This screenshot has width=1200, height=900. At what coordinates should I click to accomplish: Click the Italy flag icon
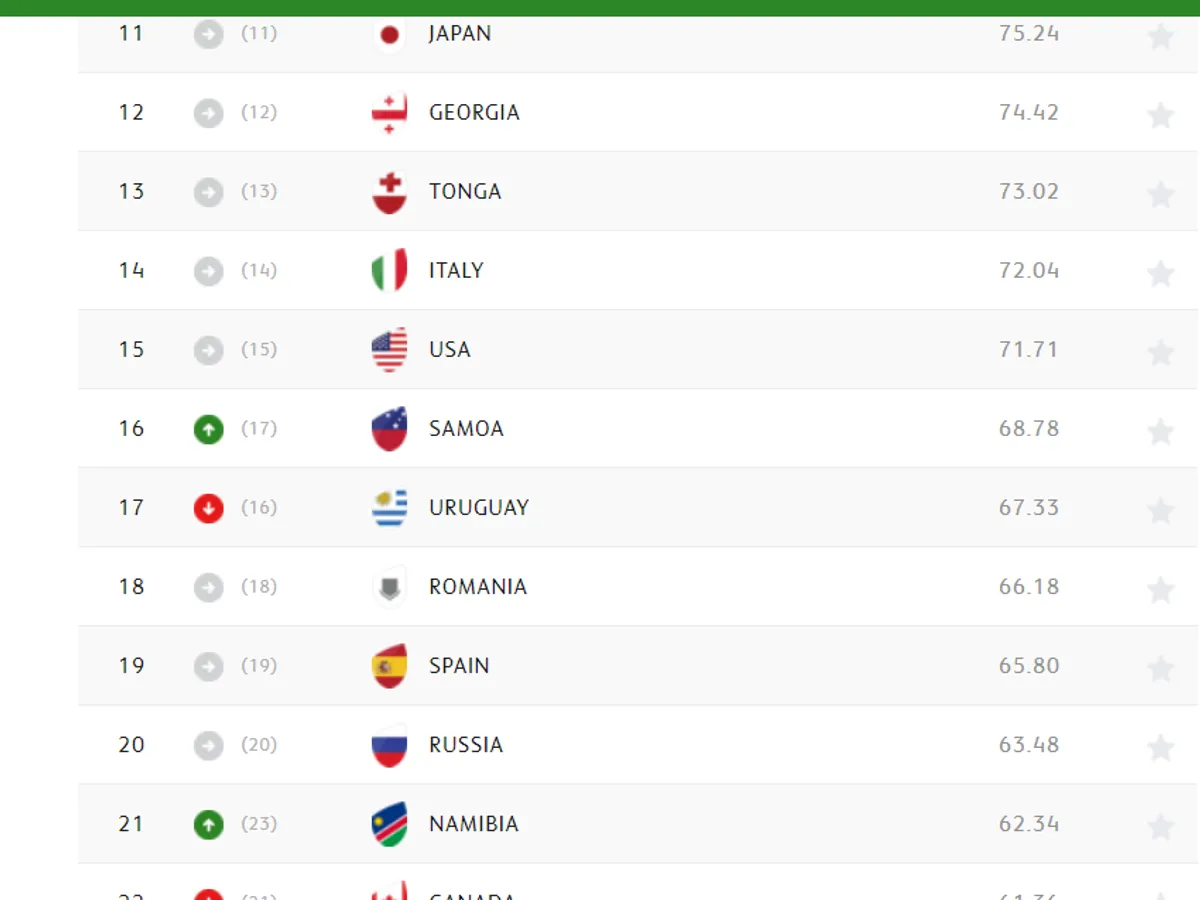tap(389, 270)
